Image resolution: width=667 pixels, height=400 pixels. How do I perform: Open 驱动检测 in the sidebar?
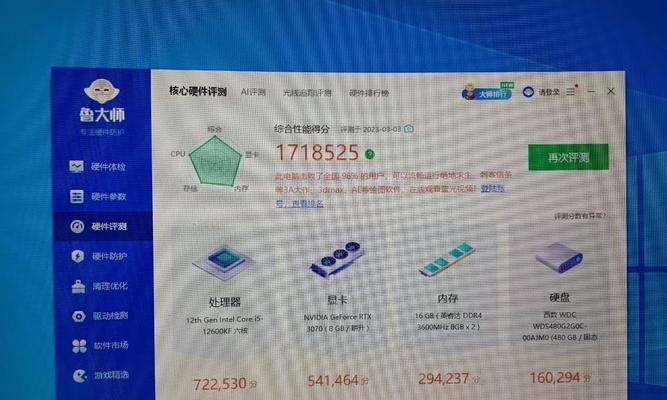coord(100,316)
